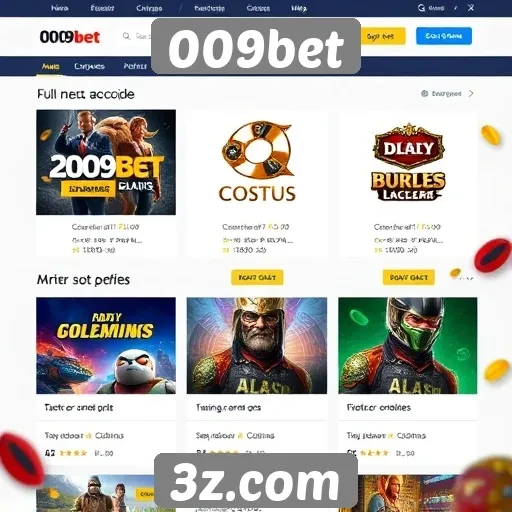Click the first item in the top menu bar
The height and width of the screenshot is (512, 512).
60,8
